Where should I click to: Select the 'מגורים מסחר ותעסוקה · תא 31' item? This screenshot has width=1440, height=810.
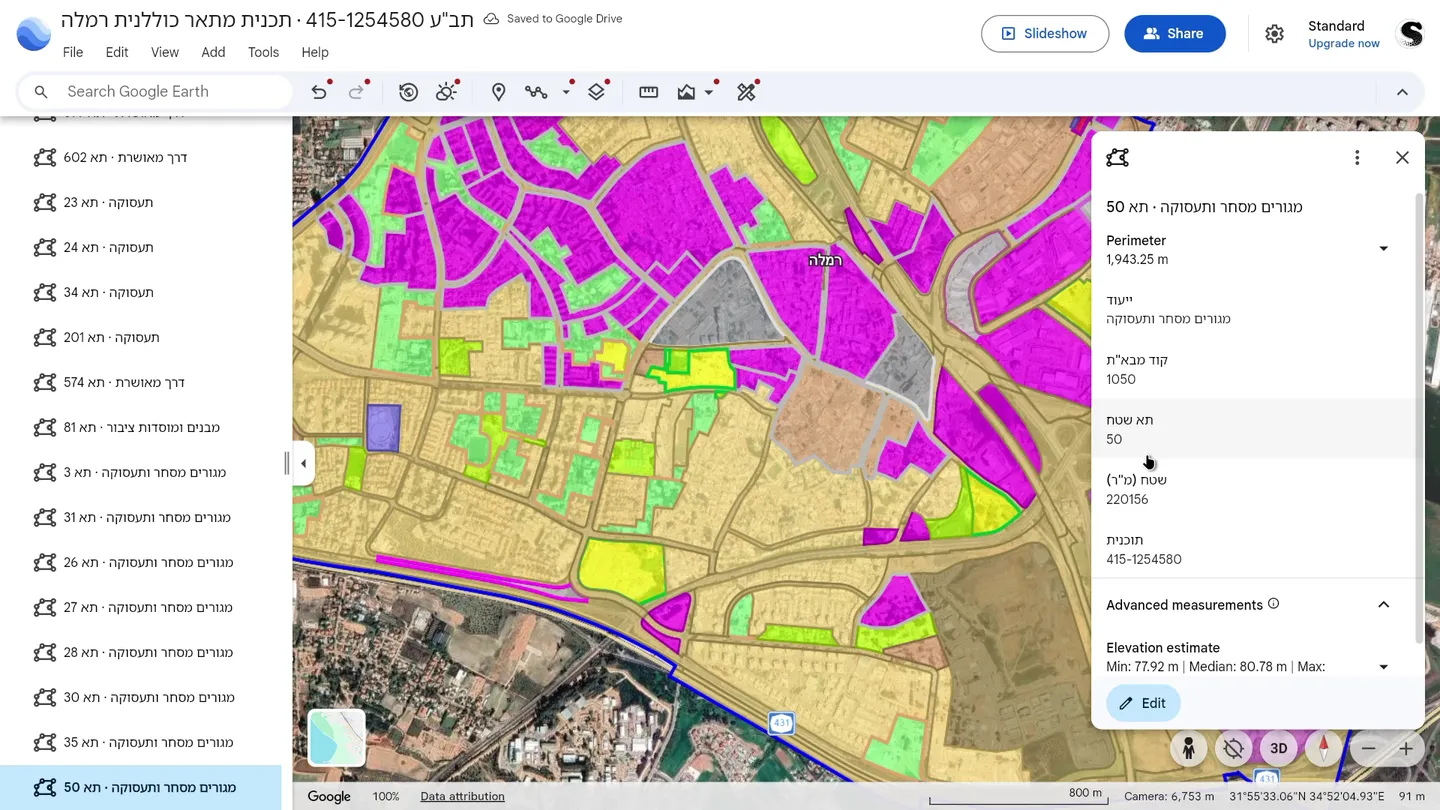(x=141, y=518)
